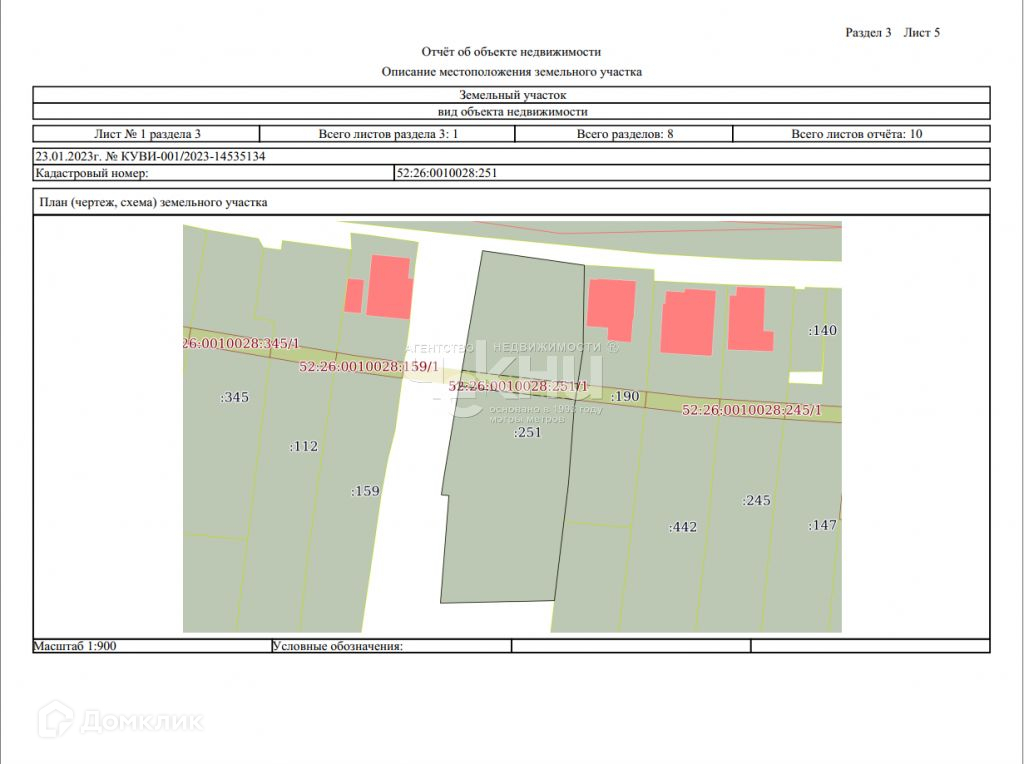Click cell 'Всего листов отчёта: 10'

[x=862, y=134]
